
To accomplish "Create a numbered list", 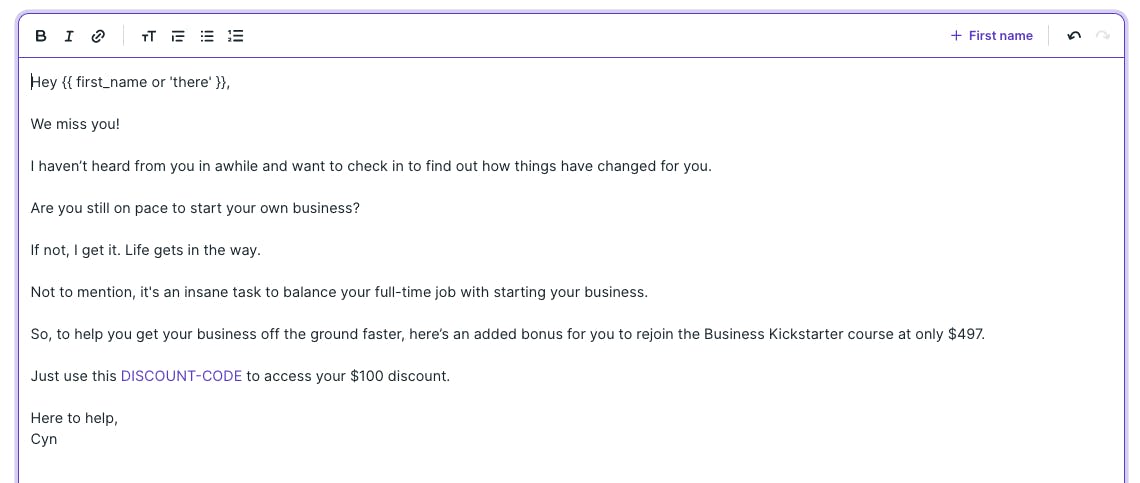I will (x=236, y=36).
